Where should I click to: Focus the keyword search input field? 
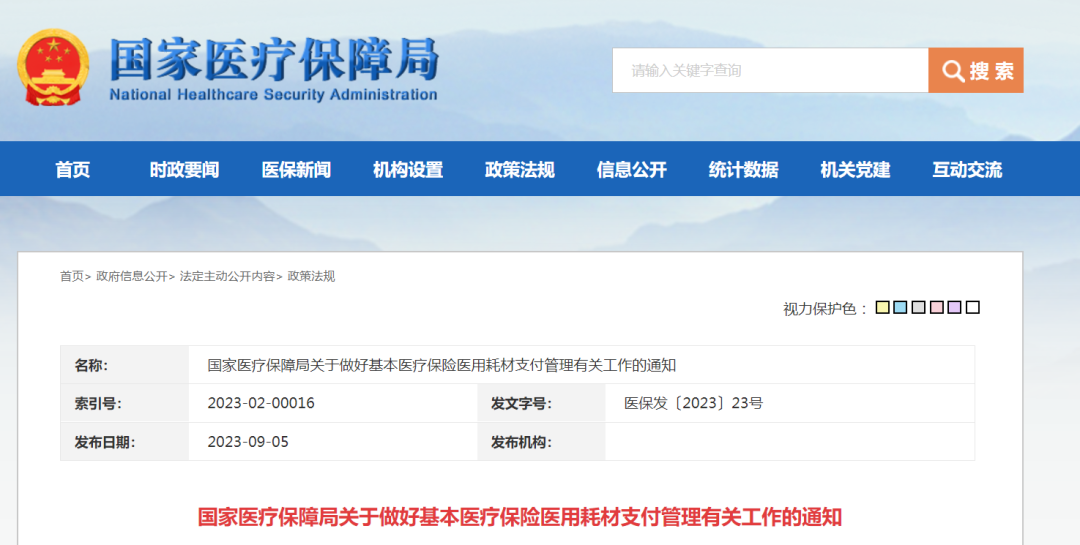(770, 70)
